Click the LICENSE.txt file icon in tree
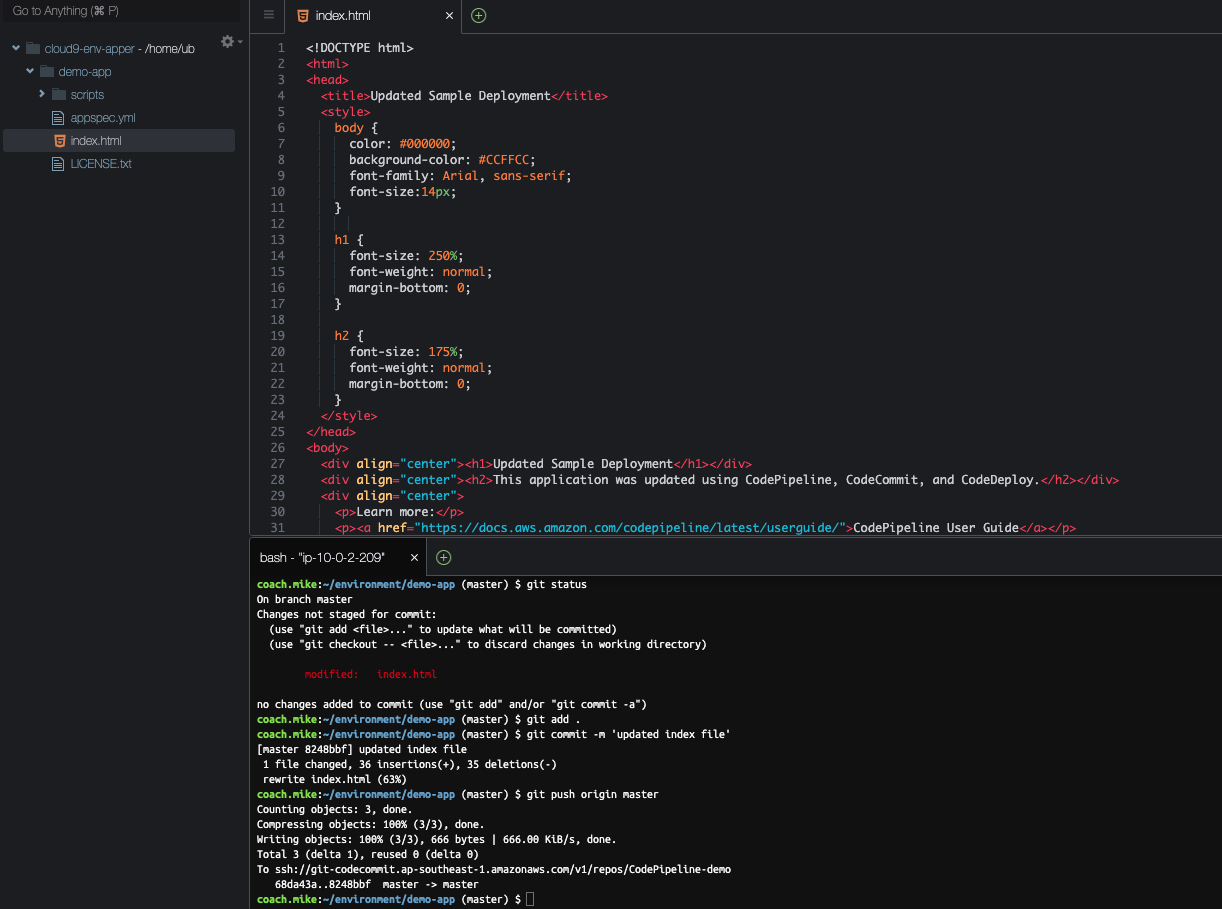 tap(58, 164)
